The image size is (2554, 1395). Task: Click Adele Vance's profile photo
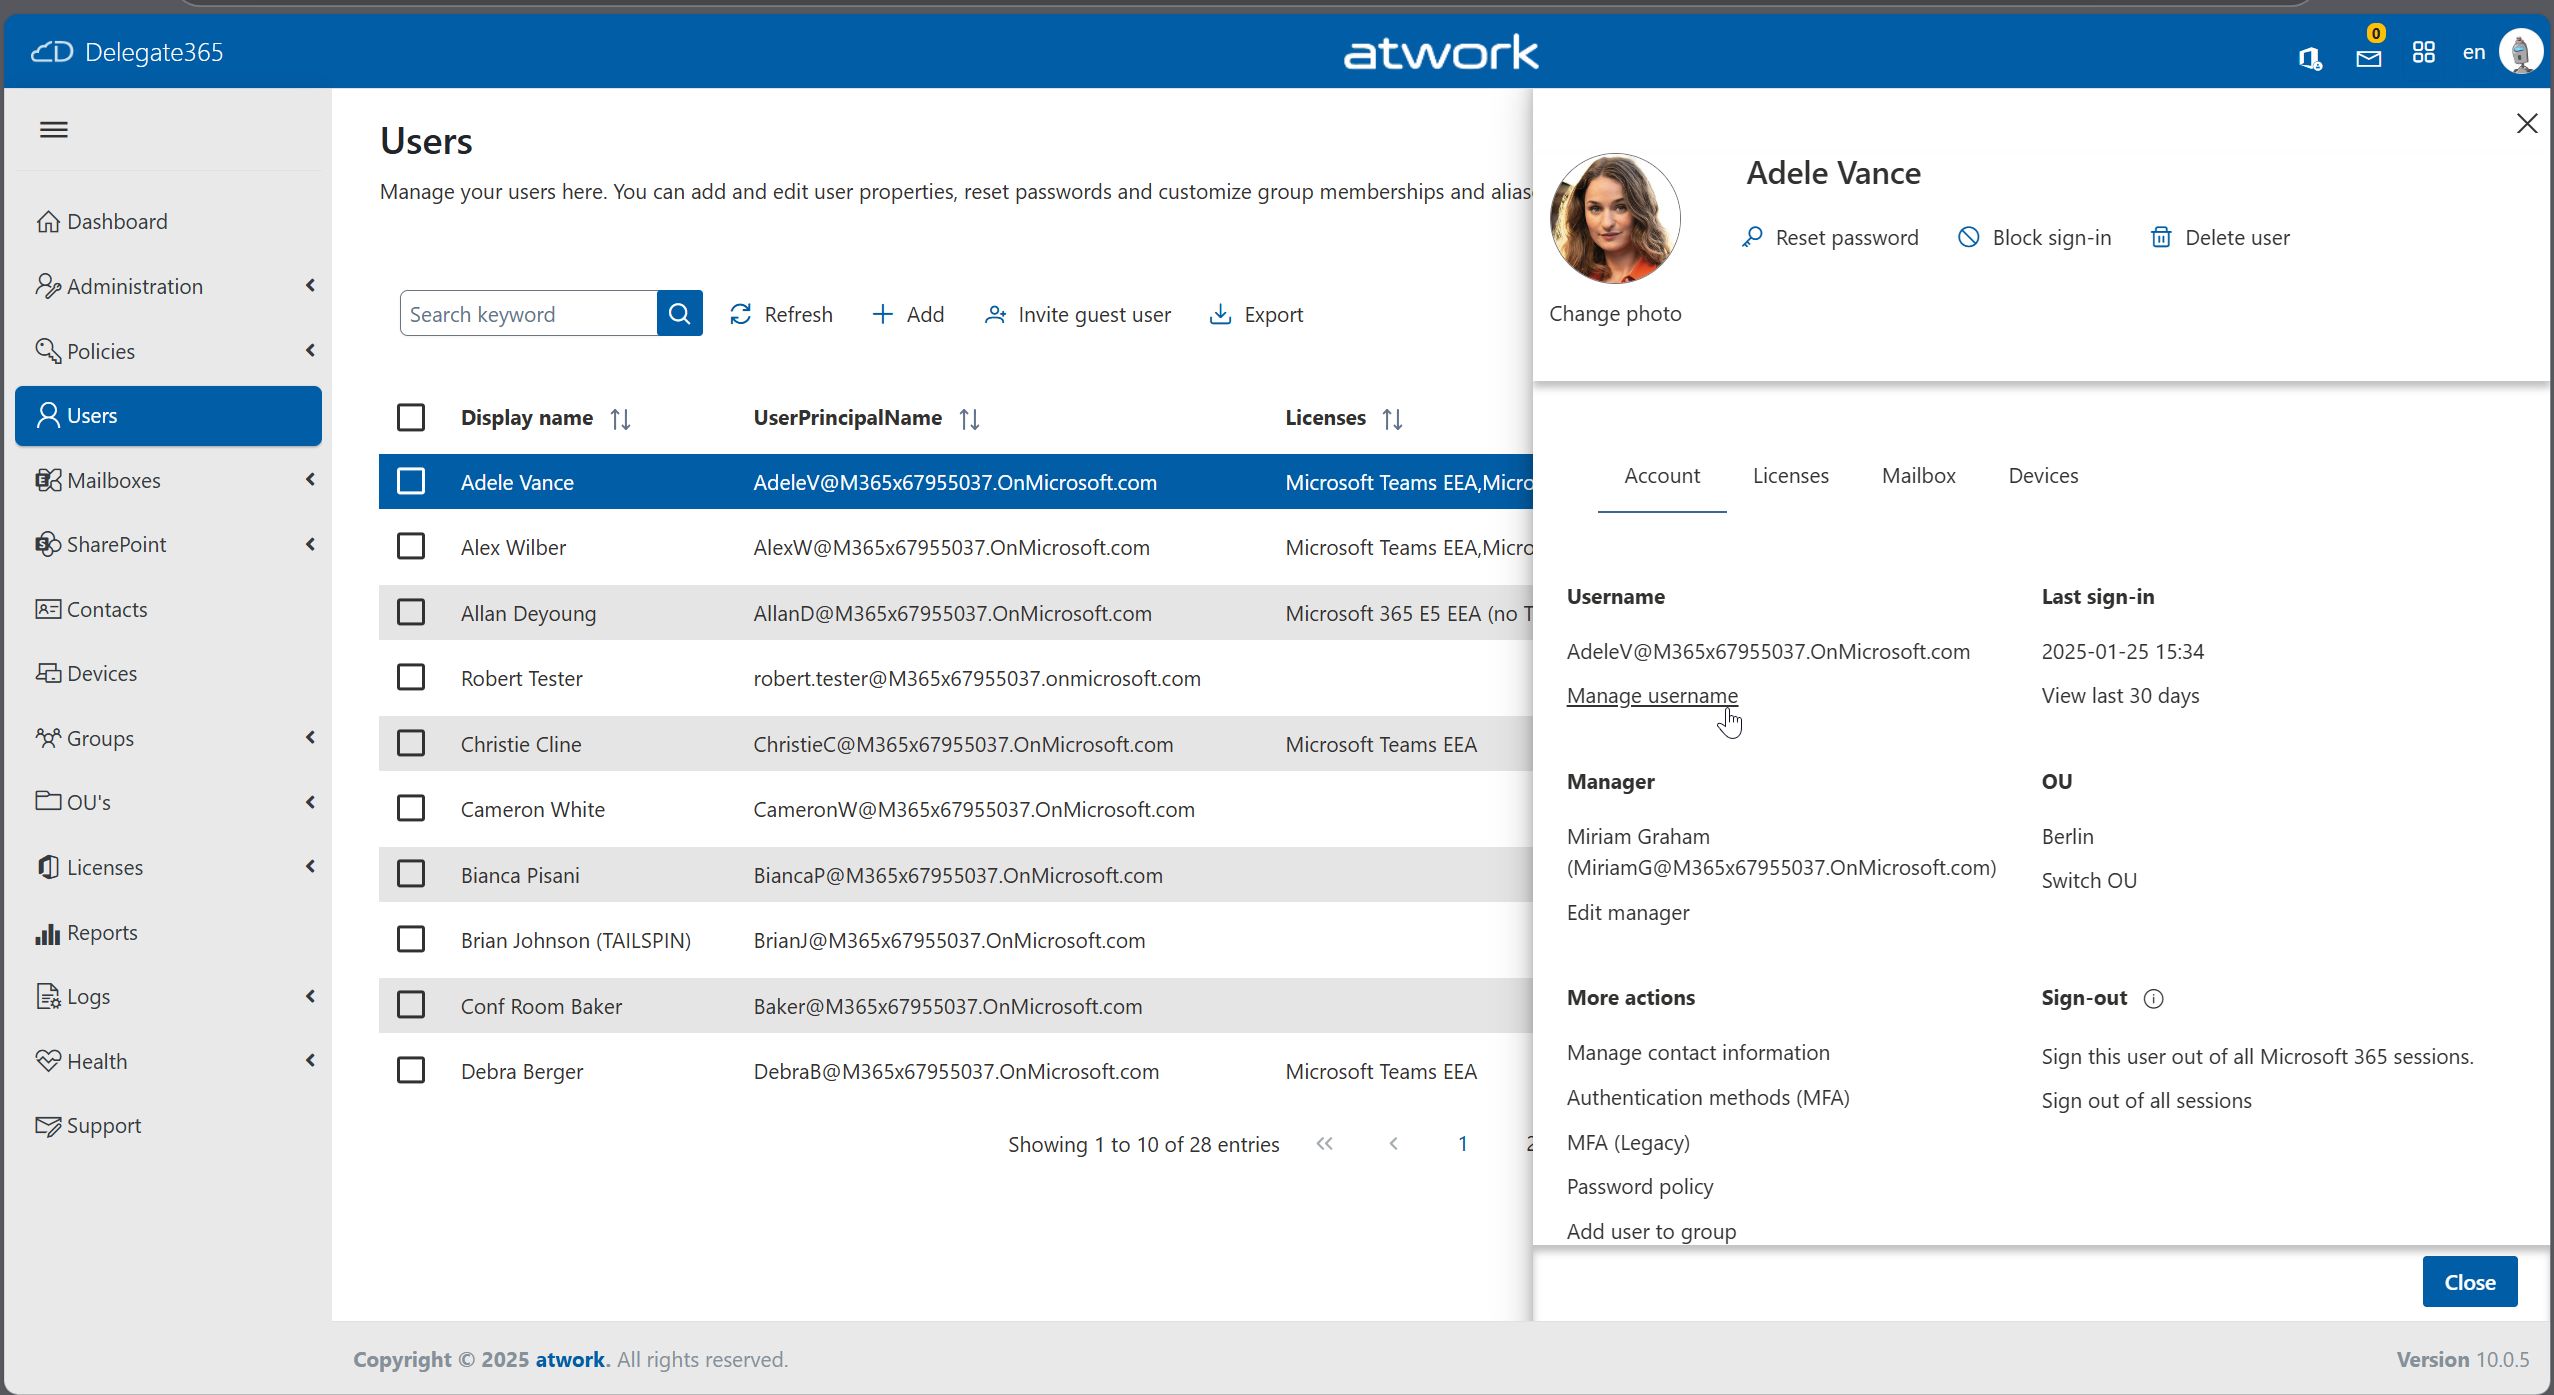point(1615,218)
